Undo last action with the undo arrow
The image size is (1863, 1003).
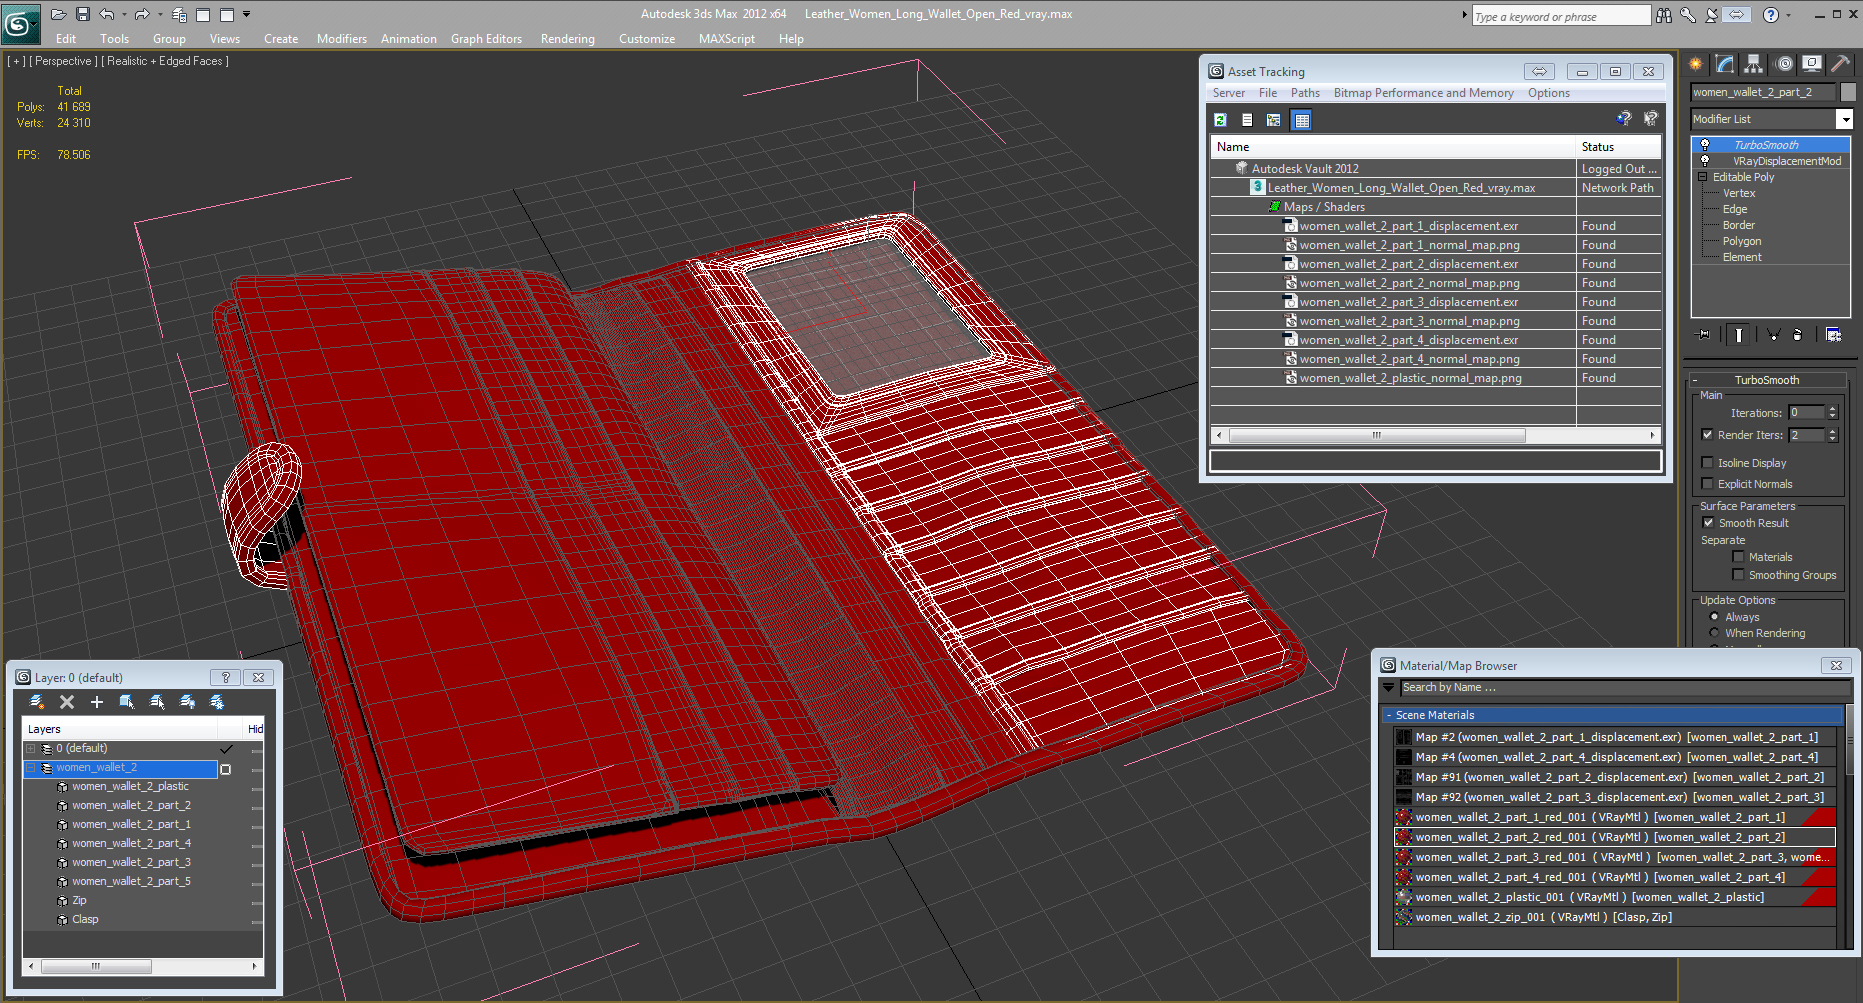(x=106, y=14)
